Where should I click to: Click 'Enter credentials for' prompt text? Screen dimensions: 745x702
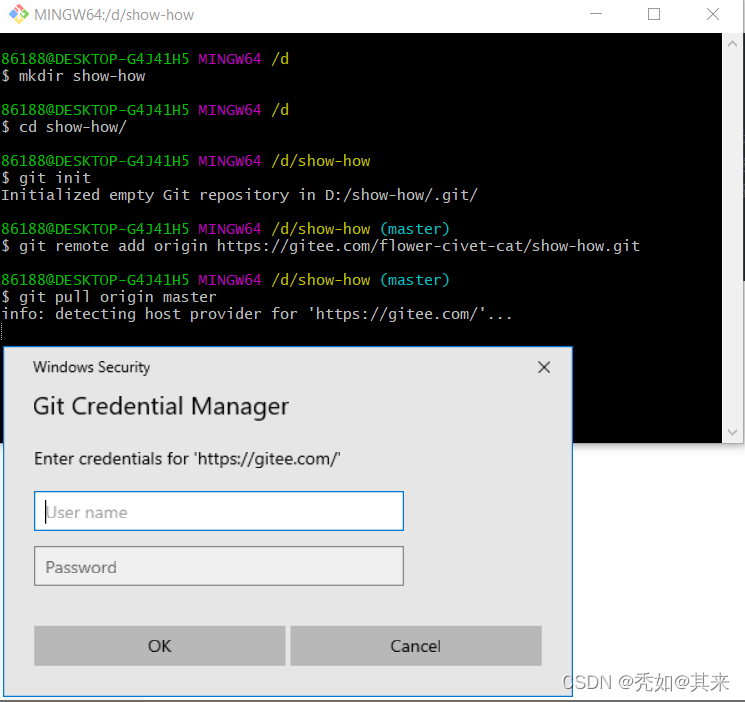point(187,459)
